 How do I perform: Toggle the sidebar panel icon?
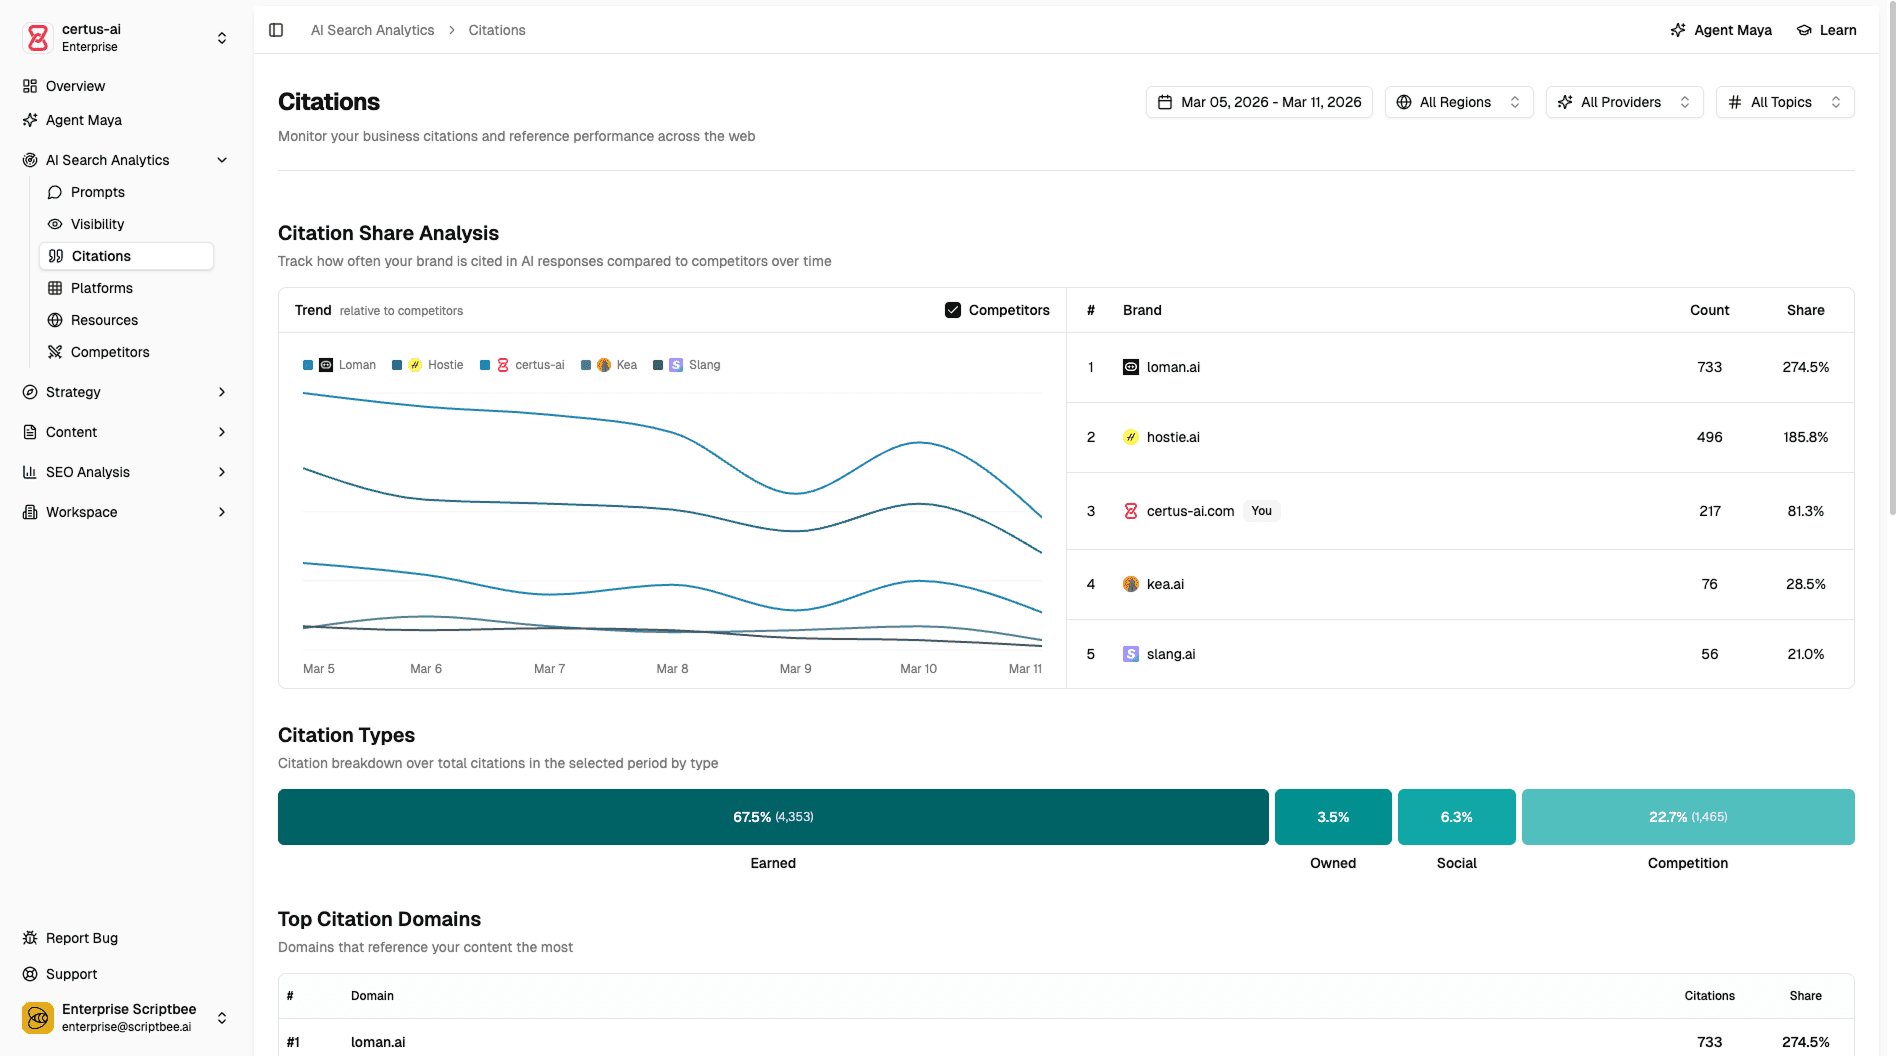pos(276,30)
